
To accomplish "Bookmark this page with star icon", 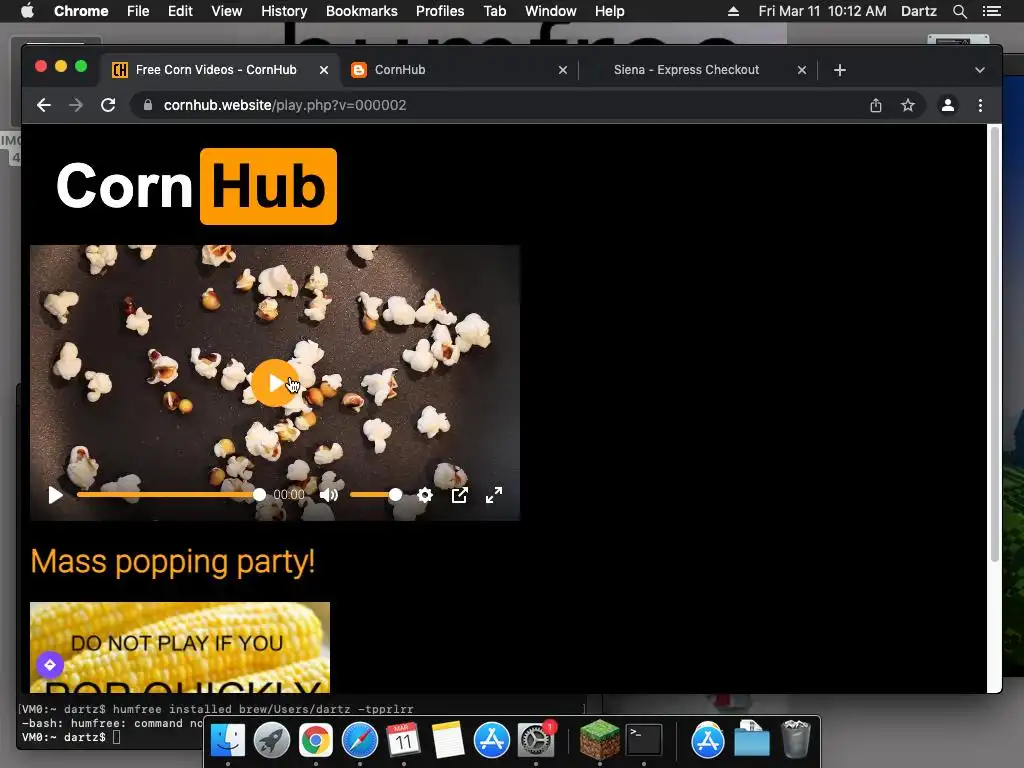I will (x=908, y=105).
